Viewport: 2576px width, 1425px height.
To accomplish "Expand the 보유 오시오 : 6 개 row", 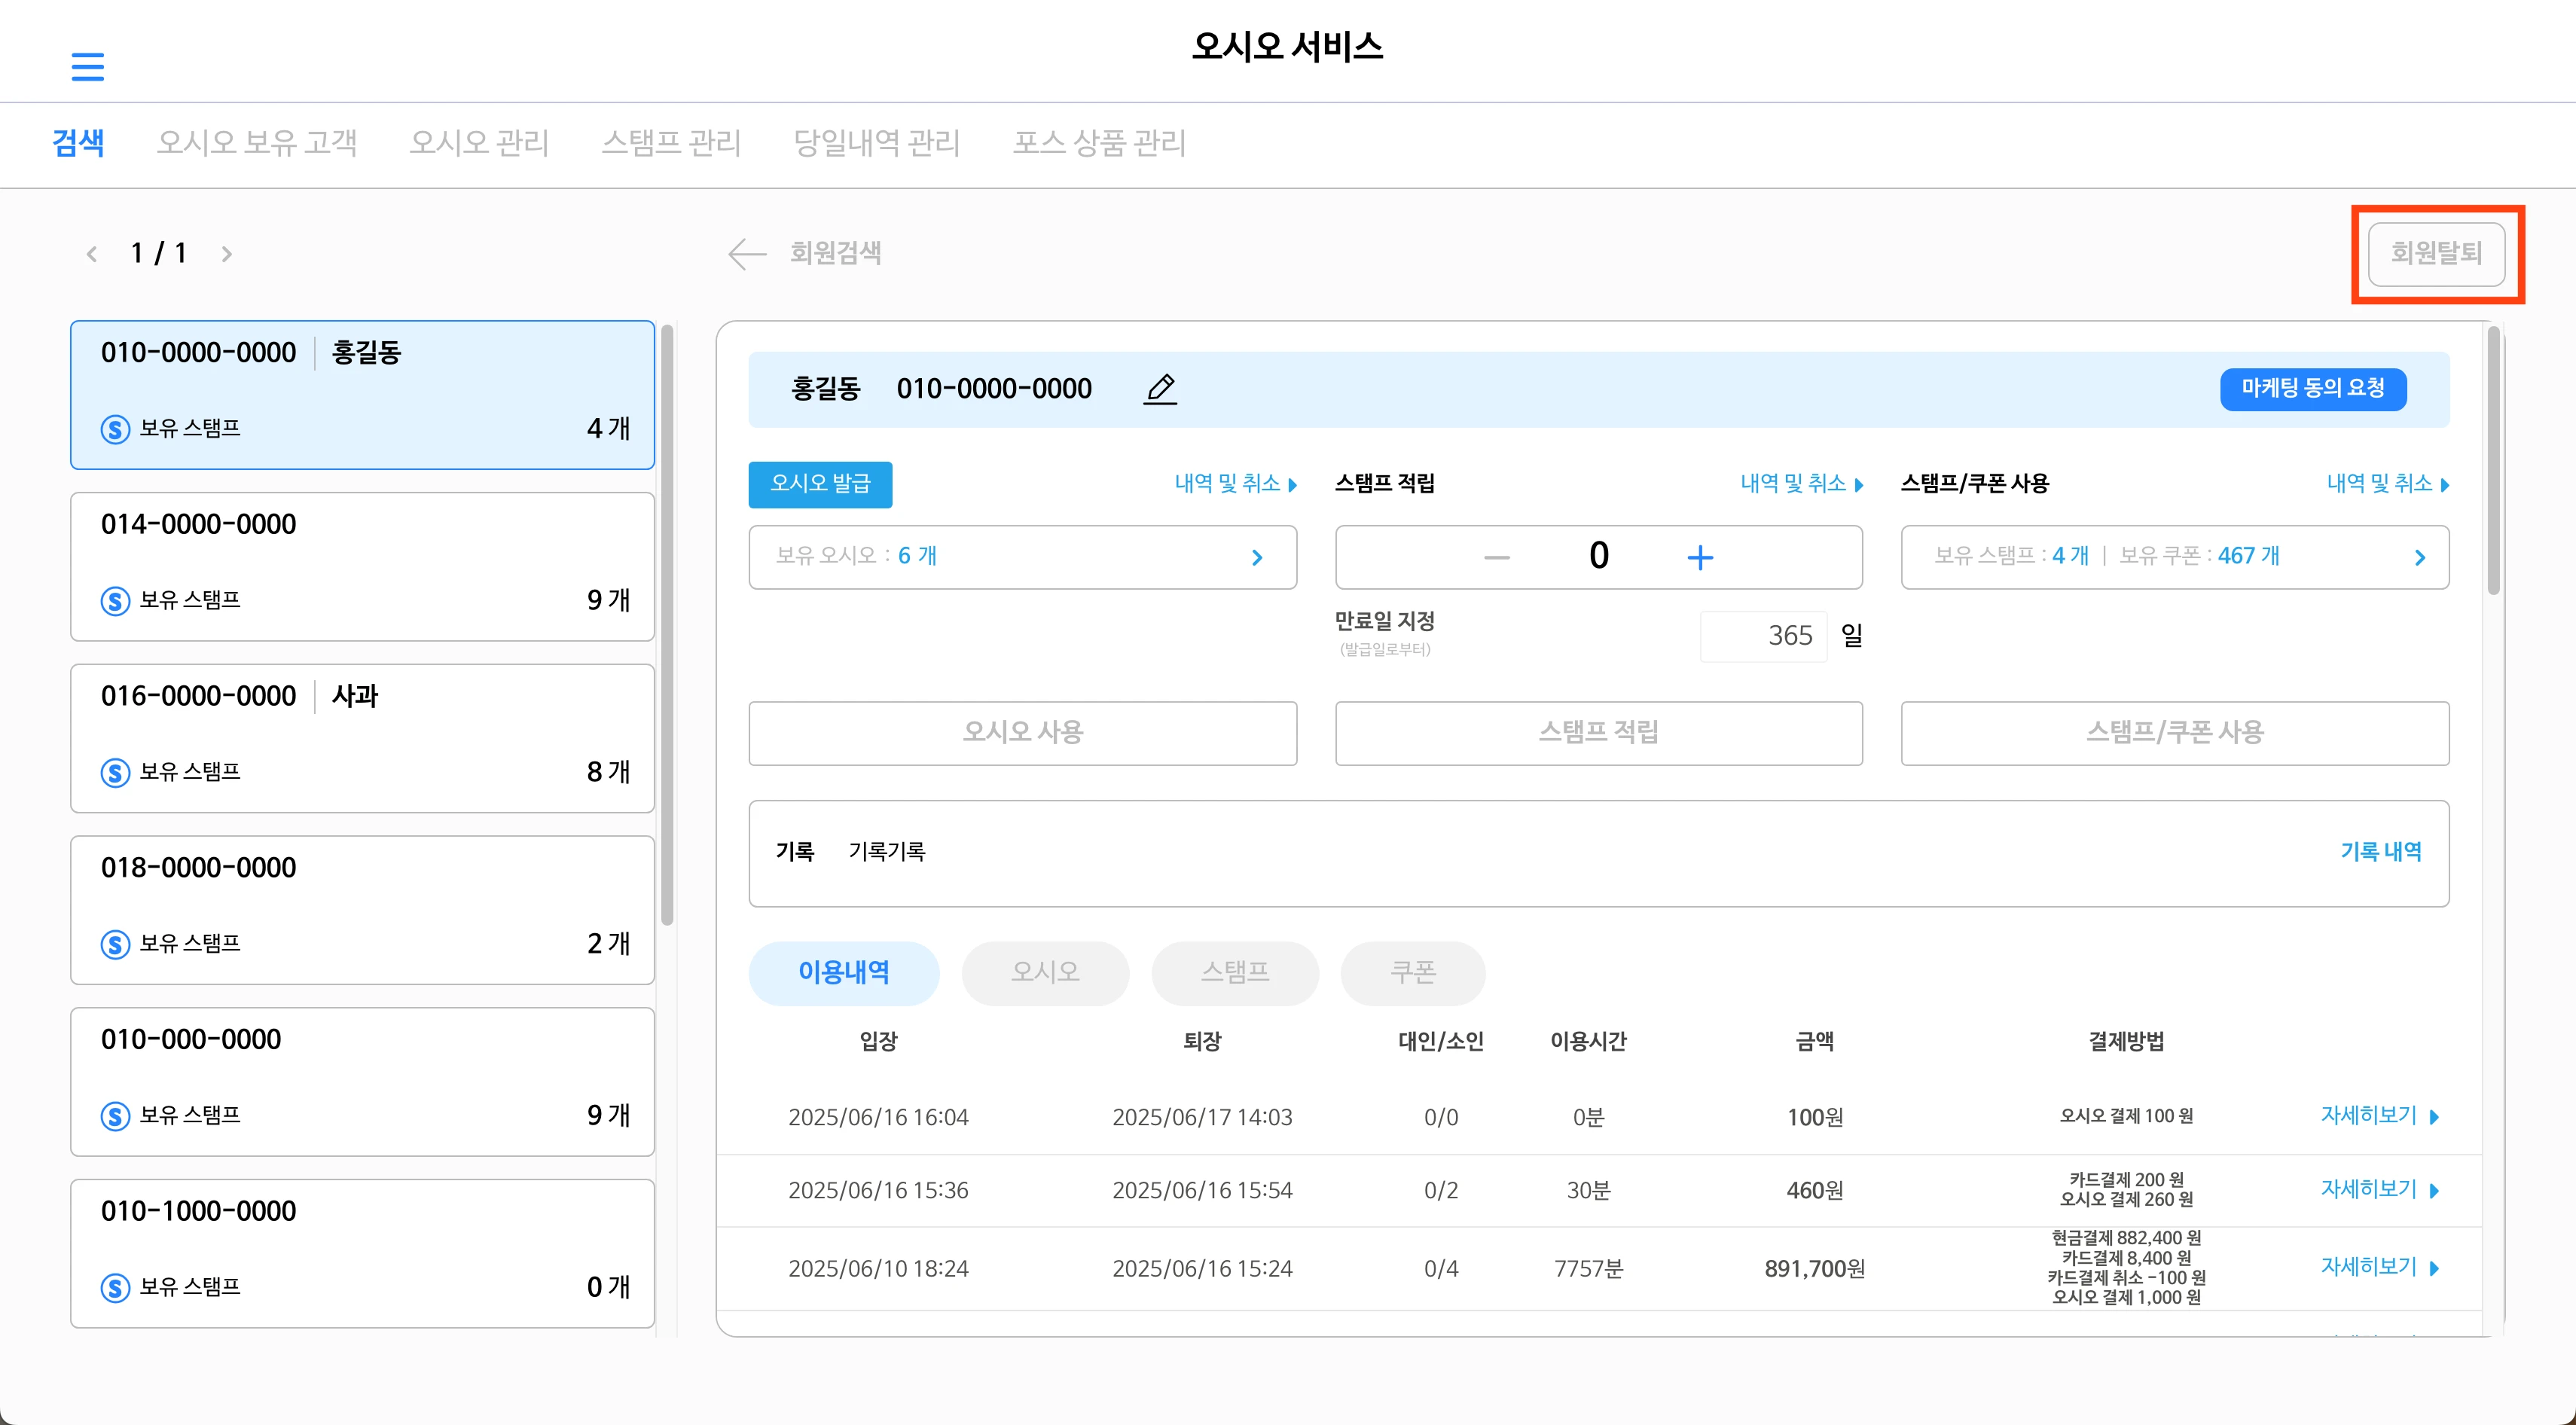I will pyautogui.click(x=1022, y=557).
